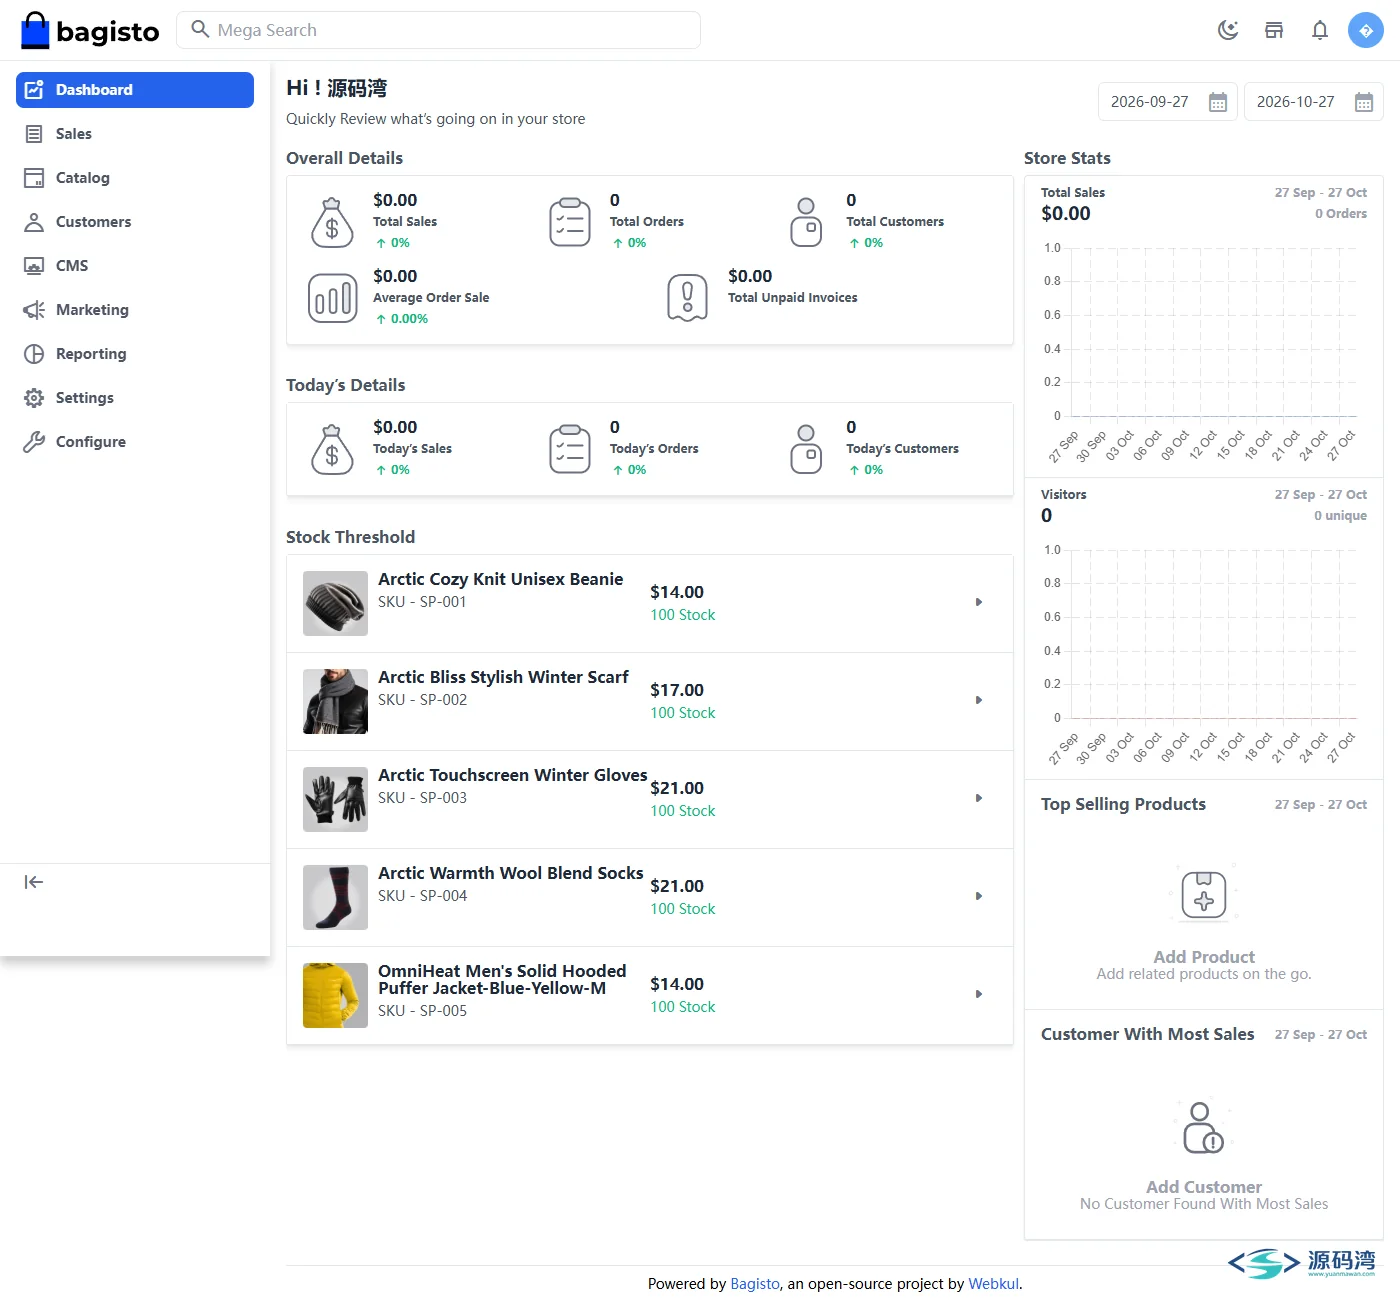The image size is (1400, 1302).
Task: Follow the Bagisto footer link
Action: coord(755,1284)
